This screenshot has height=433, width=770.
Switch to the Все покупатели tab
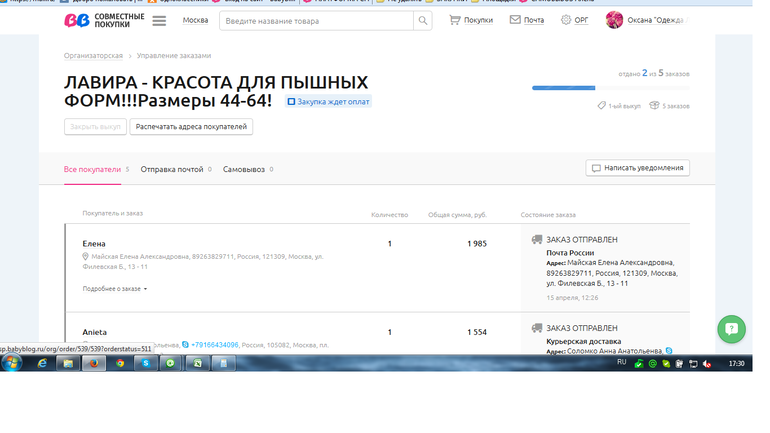pos(92,169)
